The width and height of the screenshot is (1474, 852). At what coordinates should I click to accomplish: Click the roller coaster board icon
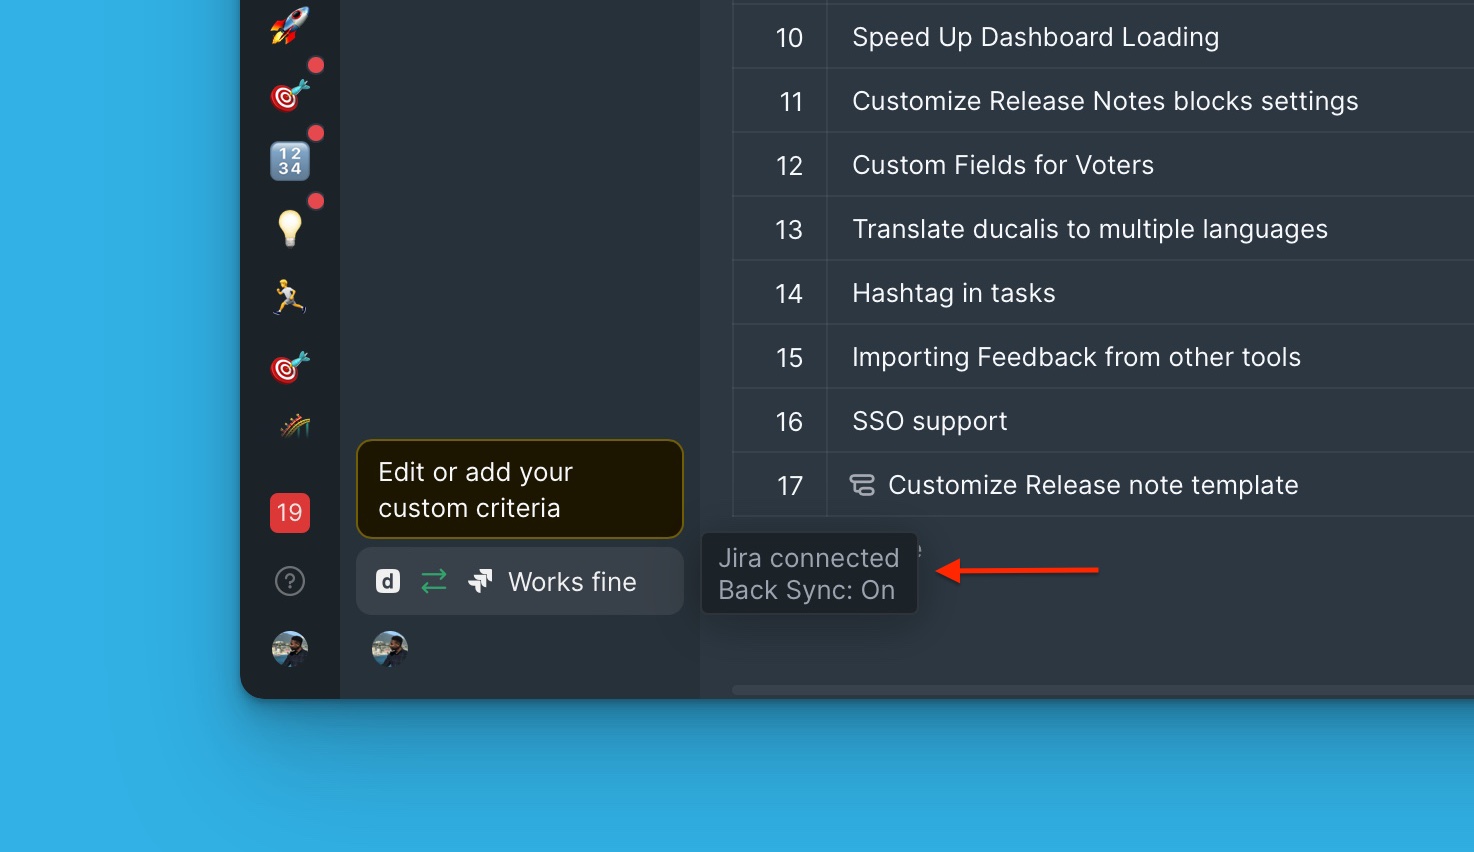coord(289,424)
